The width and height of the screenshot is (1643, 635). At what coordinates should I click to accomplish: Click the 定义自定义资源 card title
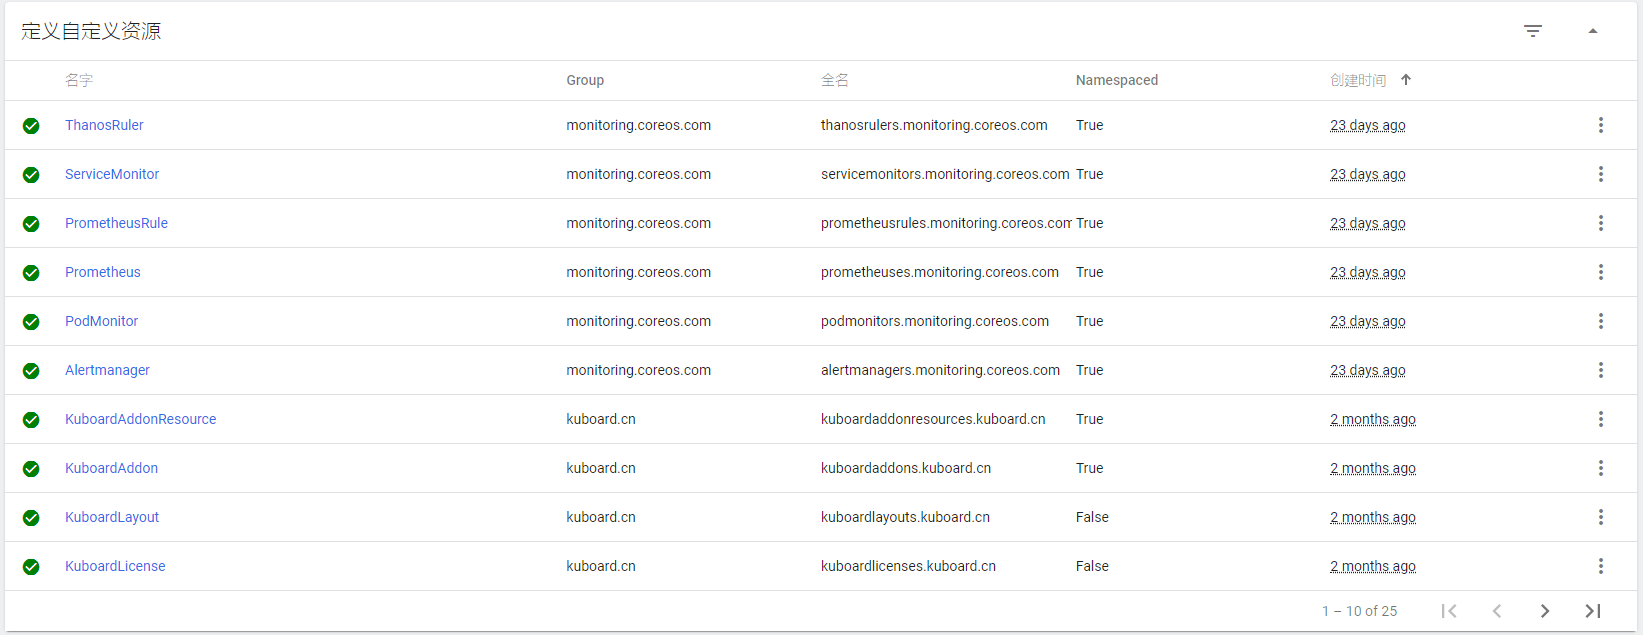91,31
